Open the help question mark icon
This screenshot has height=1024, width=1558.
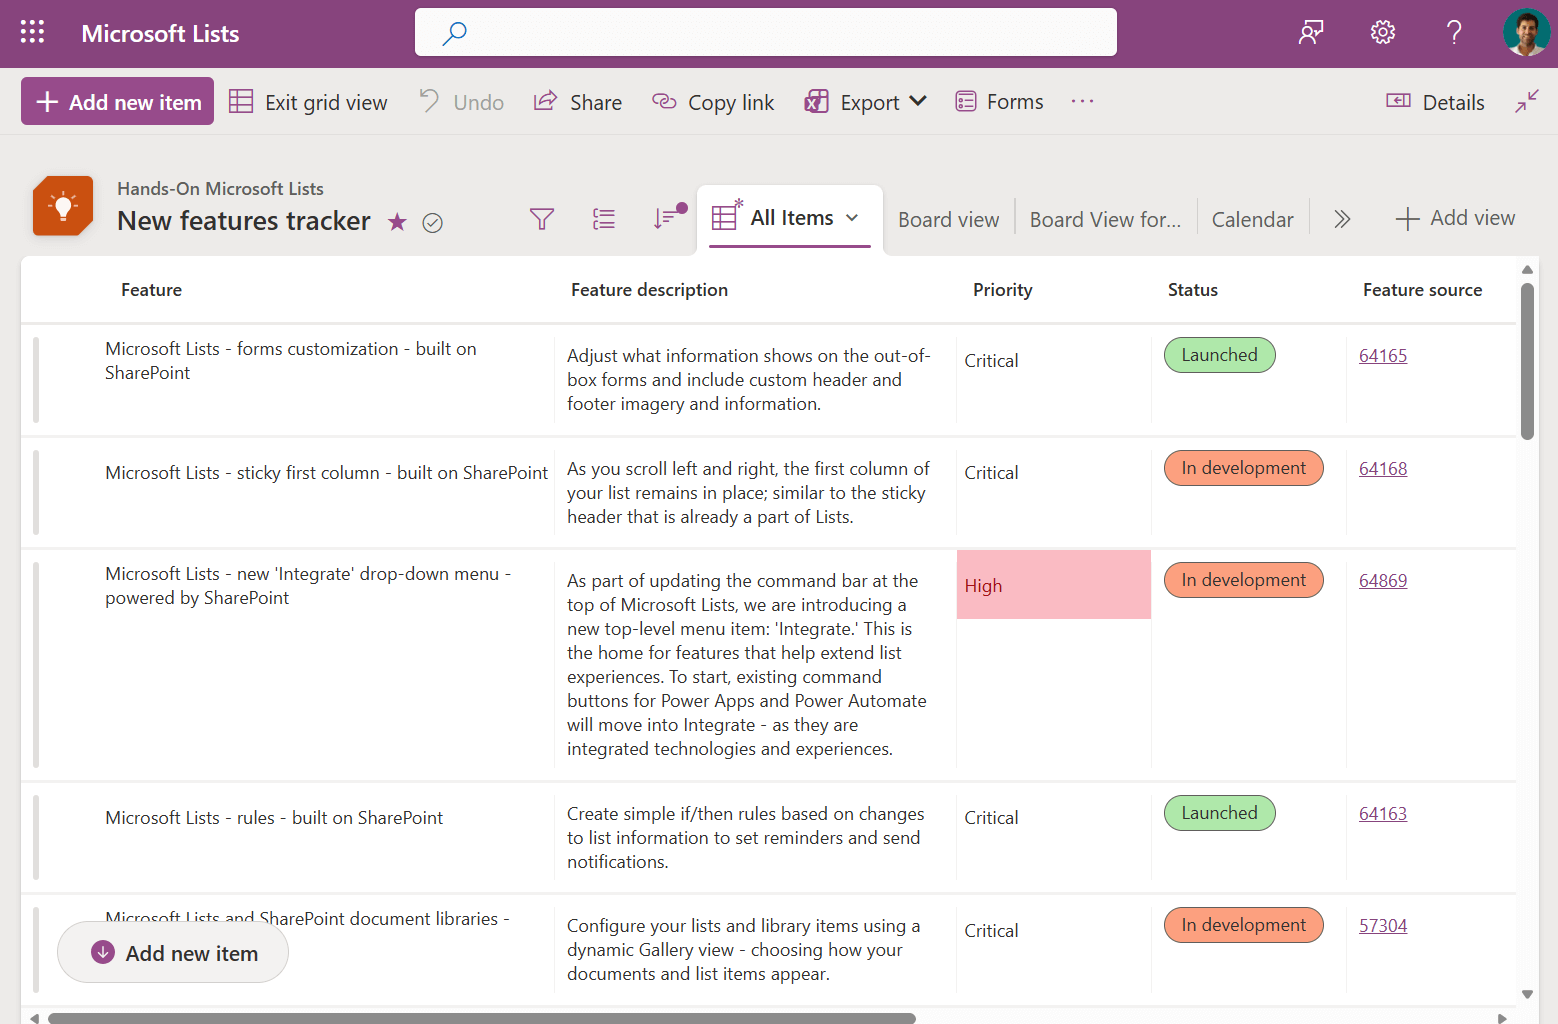point(1454,33)
